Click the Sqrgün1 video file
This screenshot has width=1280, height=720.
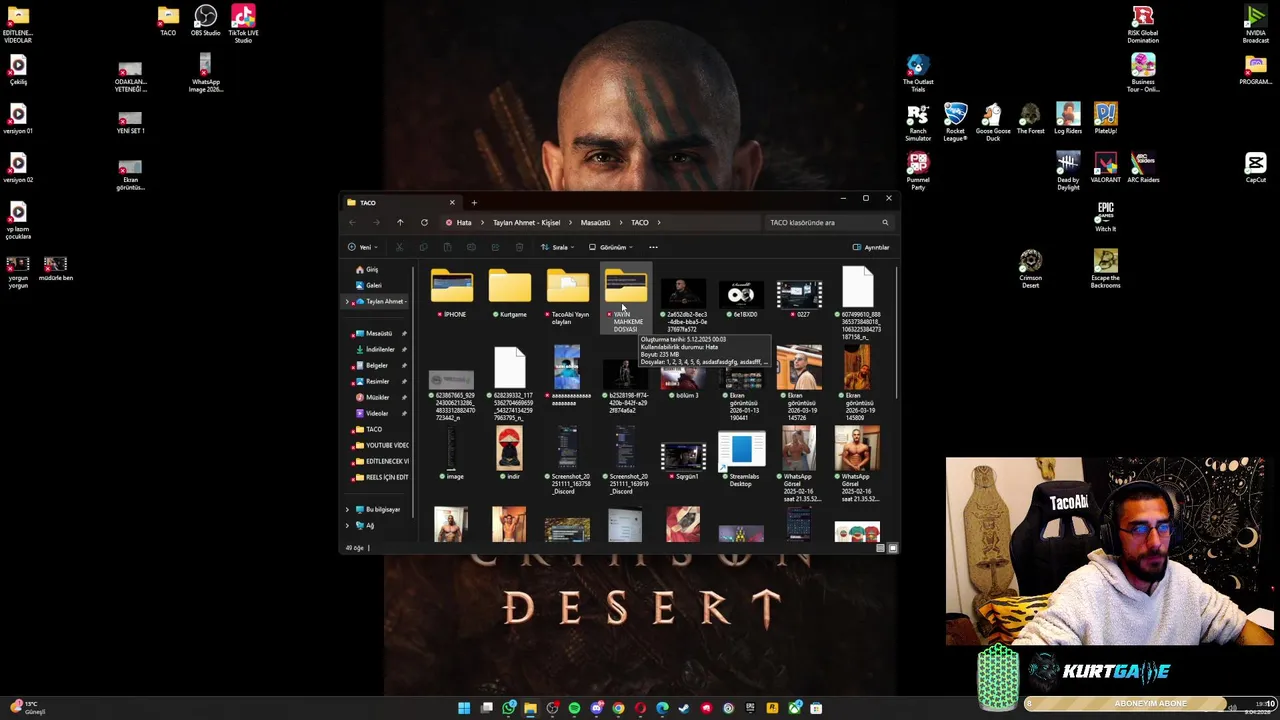tap(684, 460)
